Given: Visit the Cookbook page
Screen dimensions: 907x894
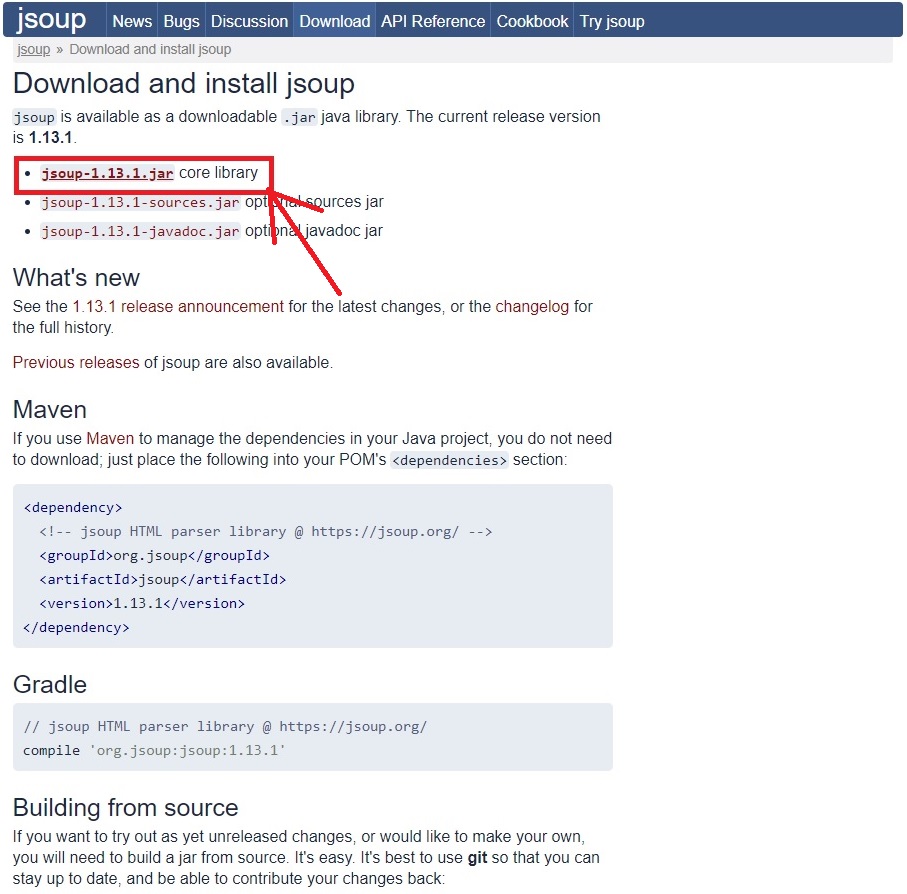Looking at the screenshot, I should pos(532,21).
